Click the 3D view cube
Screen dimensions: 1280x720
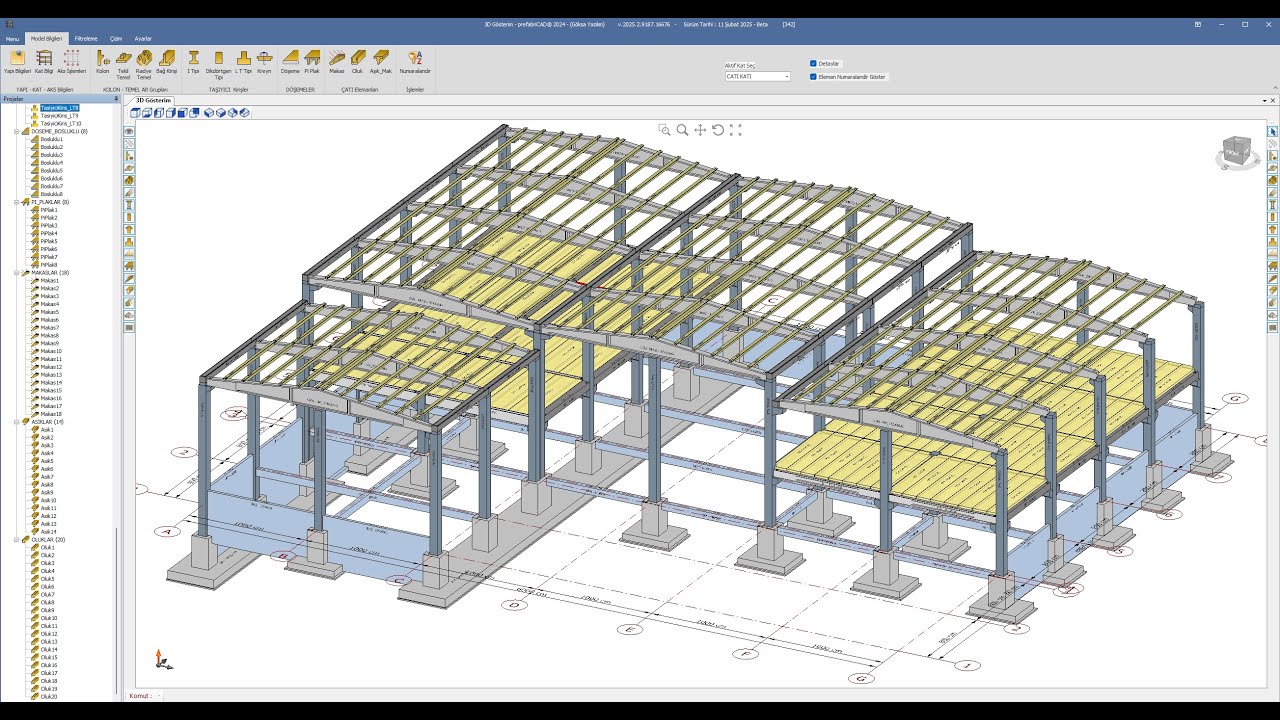pos(1236,151)
